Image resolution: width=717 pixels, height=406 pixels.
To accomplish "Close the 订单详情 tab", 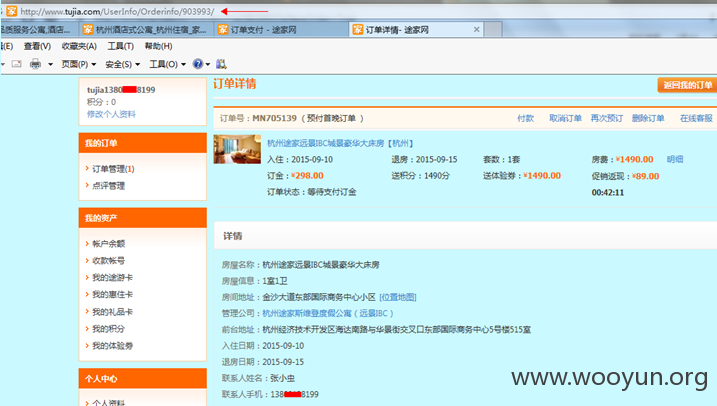I will pos(476,29).
